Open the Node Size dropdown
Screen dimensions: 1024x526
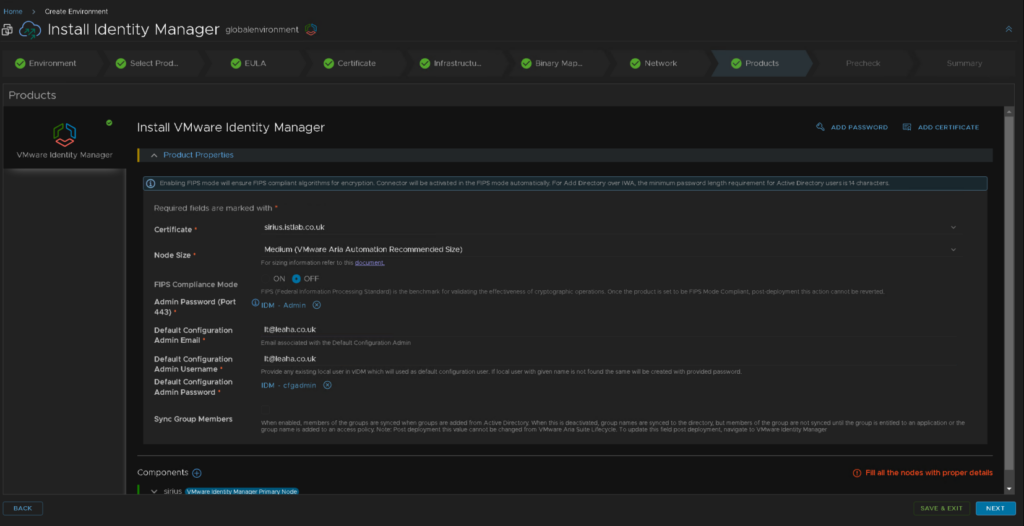610,250
